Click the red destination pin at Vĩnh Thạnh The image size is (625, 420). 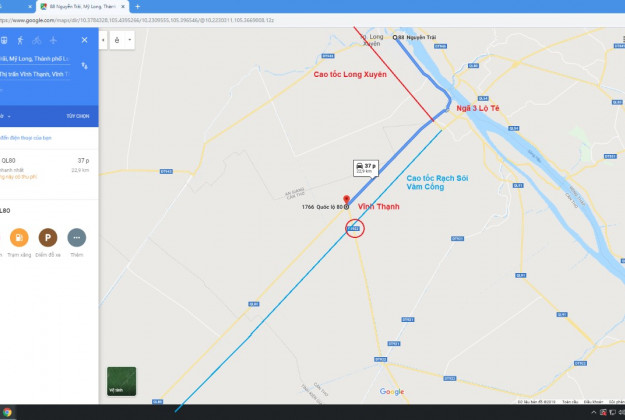346,199
